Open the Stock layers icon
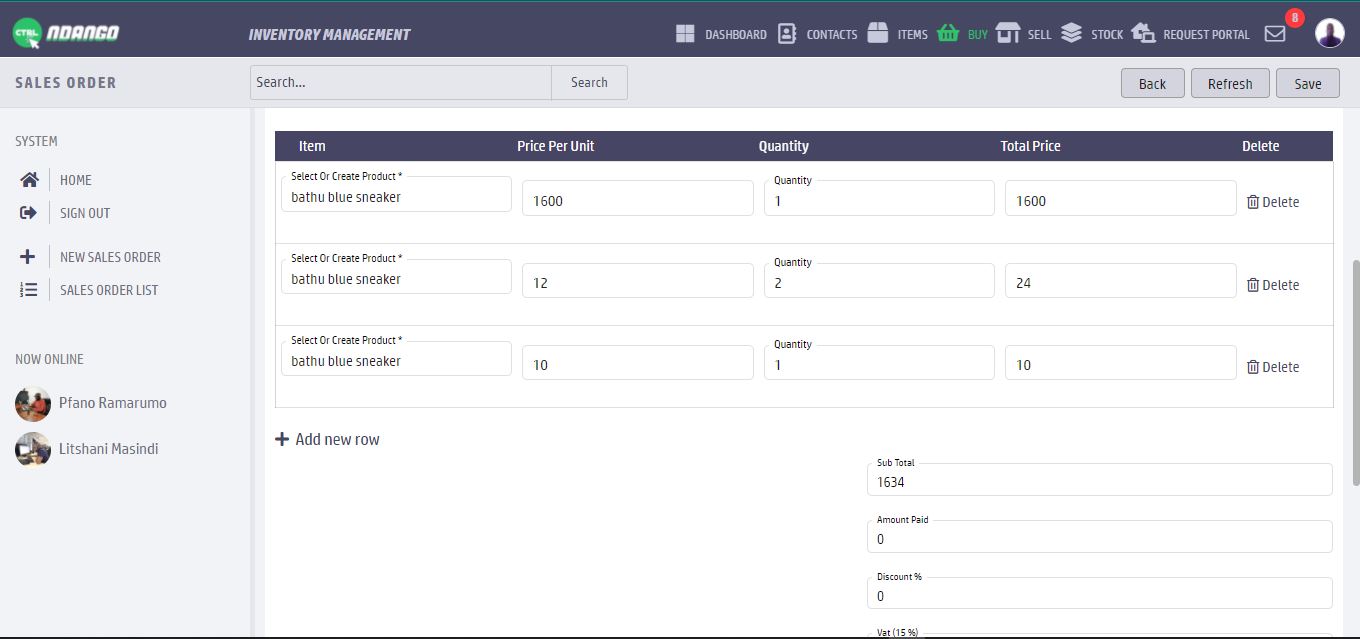The height and width of the screenshot is (639, 1360). pos(1071,34)
